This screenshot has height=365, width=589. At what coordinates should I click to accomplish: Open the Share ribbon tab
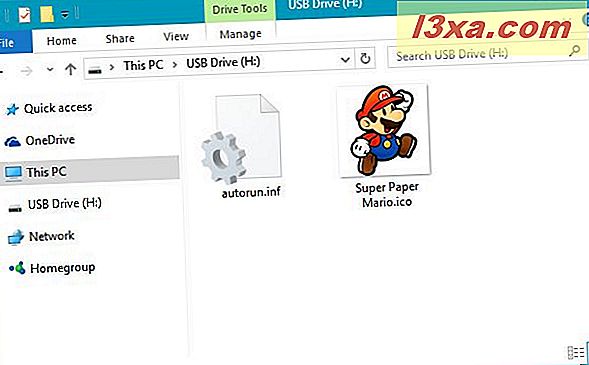(x=120, y=39)
